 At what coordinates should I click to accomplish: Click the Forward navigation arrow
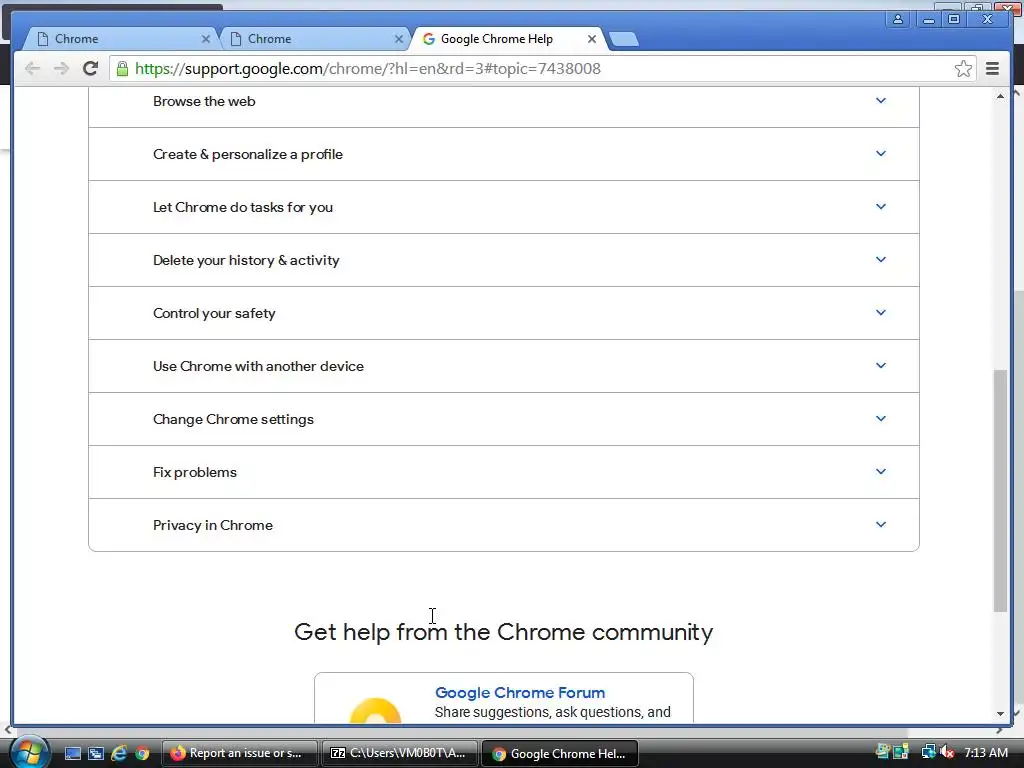pyautogui.click(x=61, y=69)
